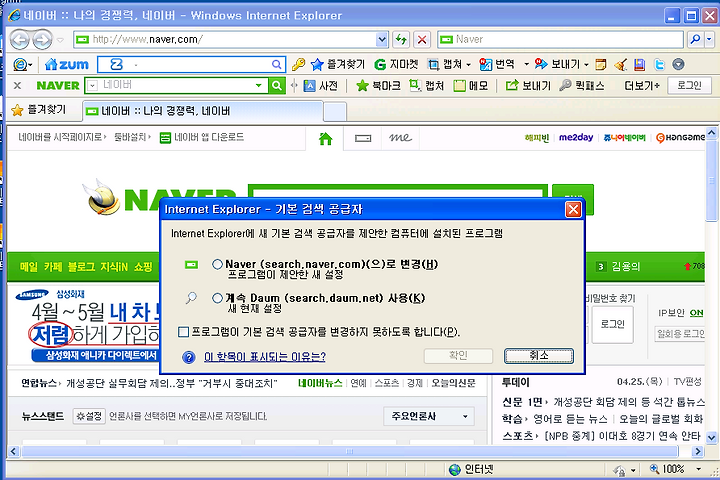
Task: Click 보내기 send tool in zum toolbar
Action: [x=557, y=64]
